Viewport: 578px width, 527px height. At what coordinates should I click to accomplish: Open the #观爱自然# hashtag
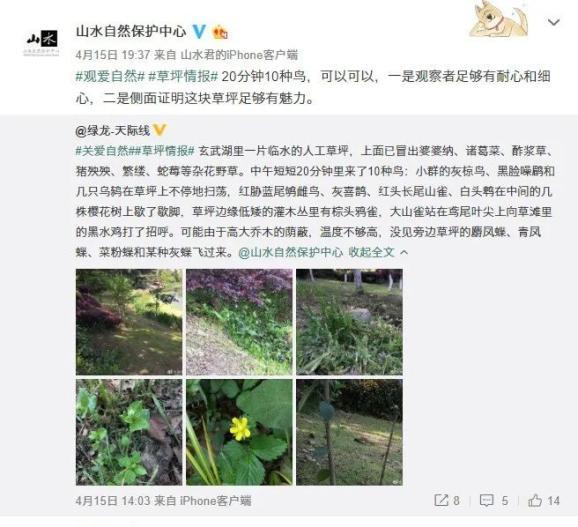110,77
